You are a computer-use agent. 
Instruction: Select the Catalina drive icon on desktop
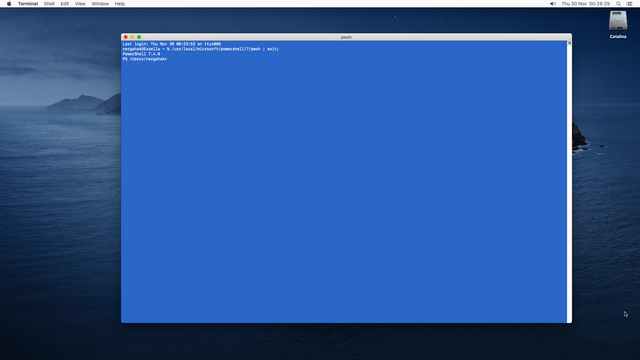[x=618, y=20]
